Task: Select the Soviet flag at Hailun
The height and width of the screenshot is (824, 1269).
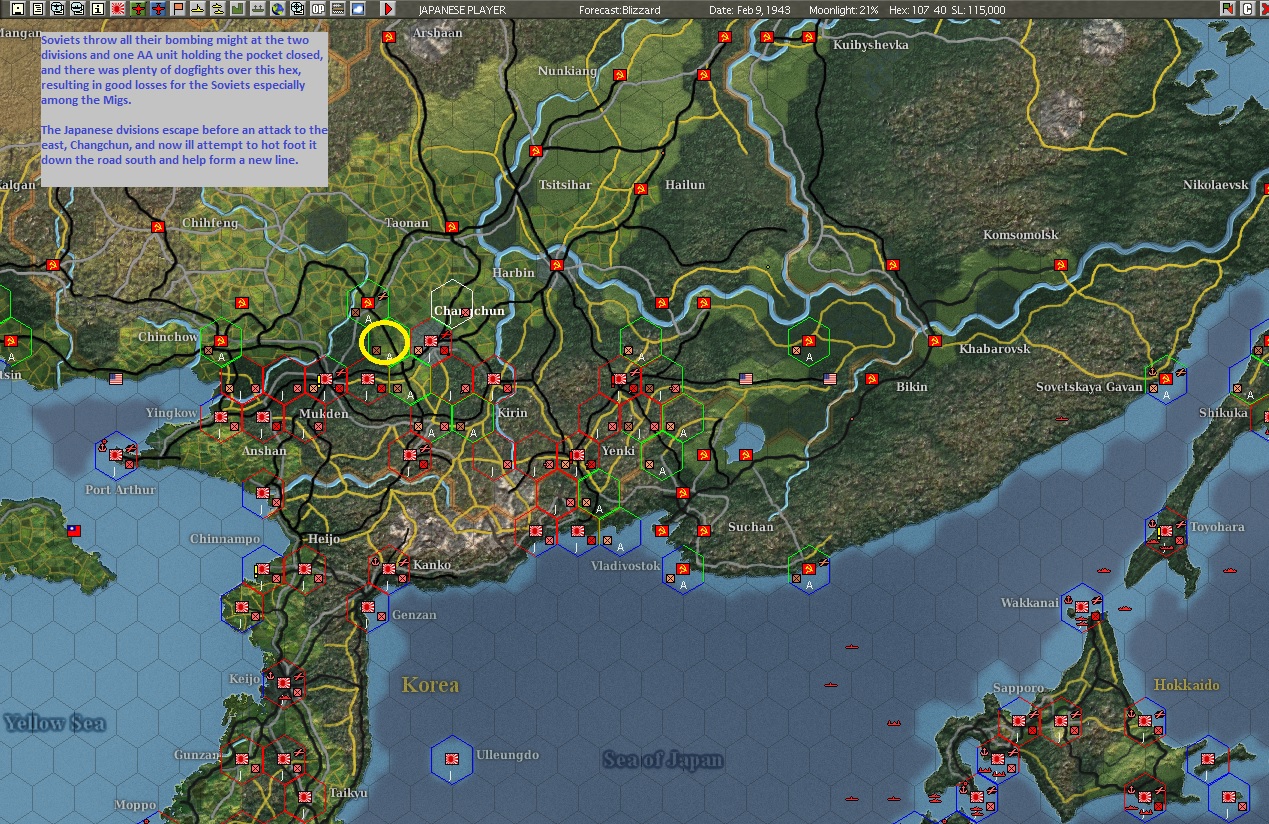Action: [x=641, y=187]
